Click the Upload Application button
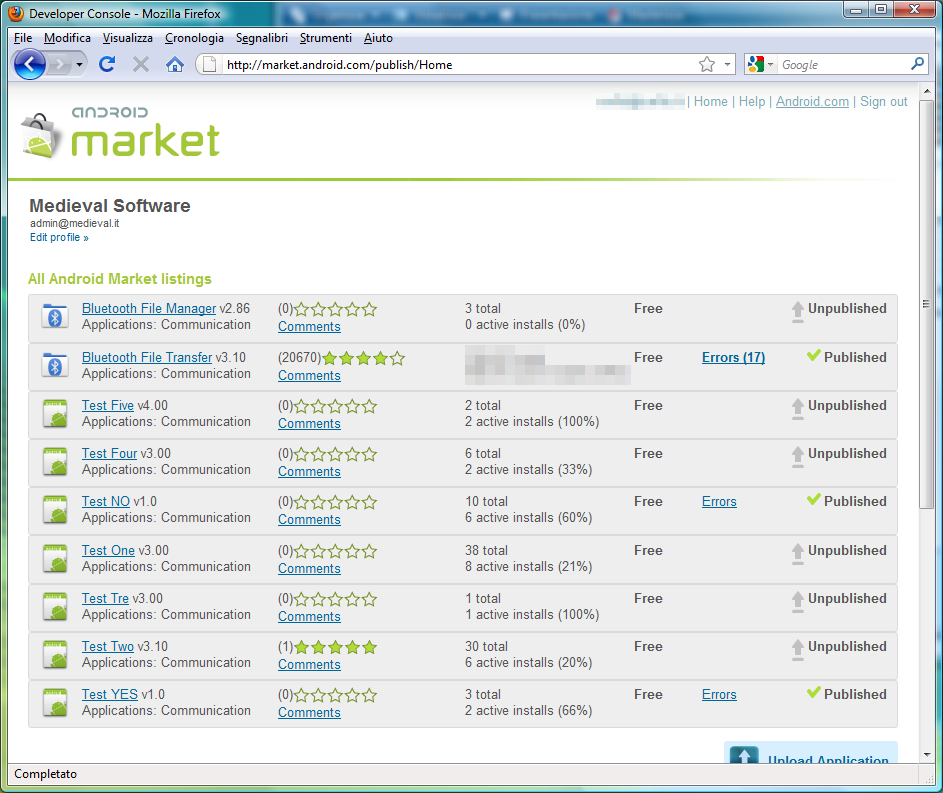Viewport: 943px width, 793px height. (x=811, y=754)
